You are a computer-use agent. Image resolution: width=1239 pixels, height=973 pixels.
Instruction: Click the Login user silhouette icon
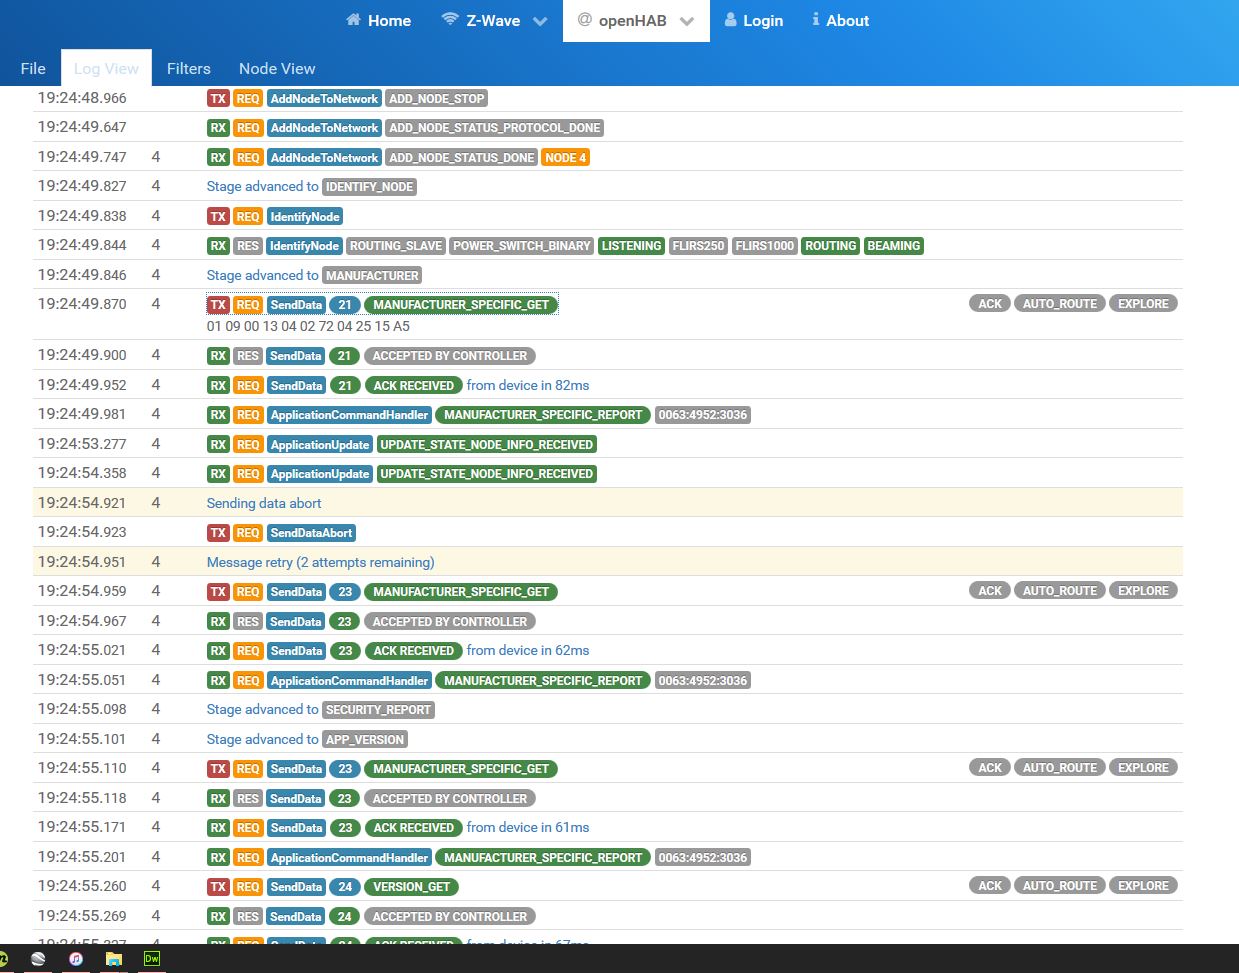[730, 20]
